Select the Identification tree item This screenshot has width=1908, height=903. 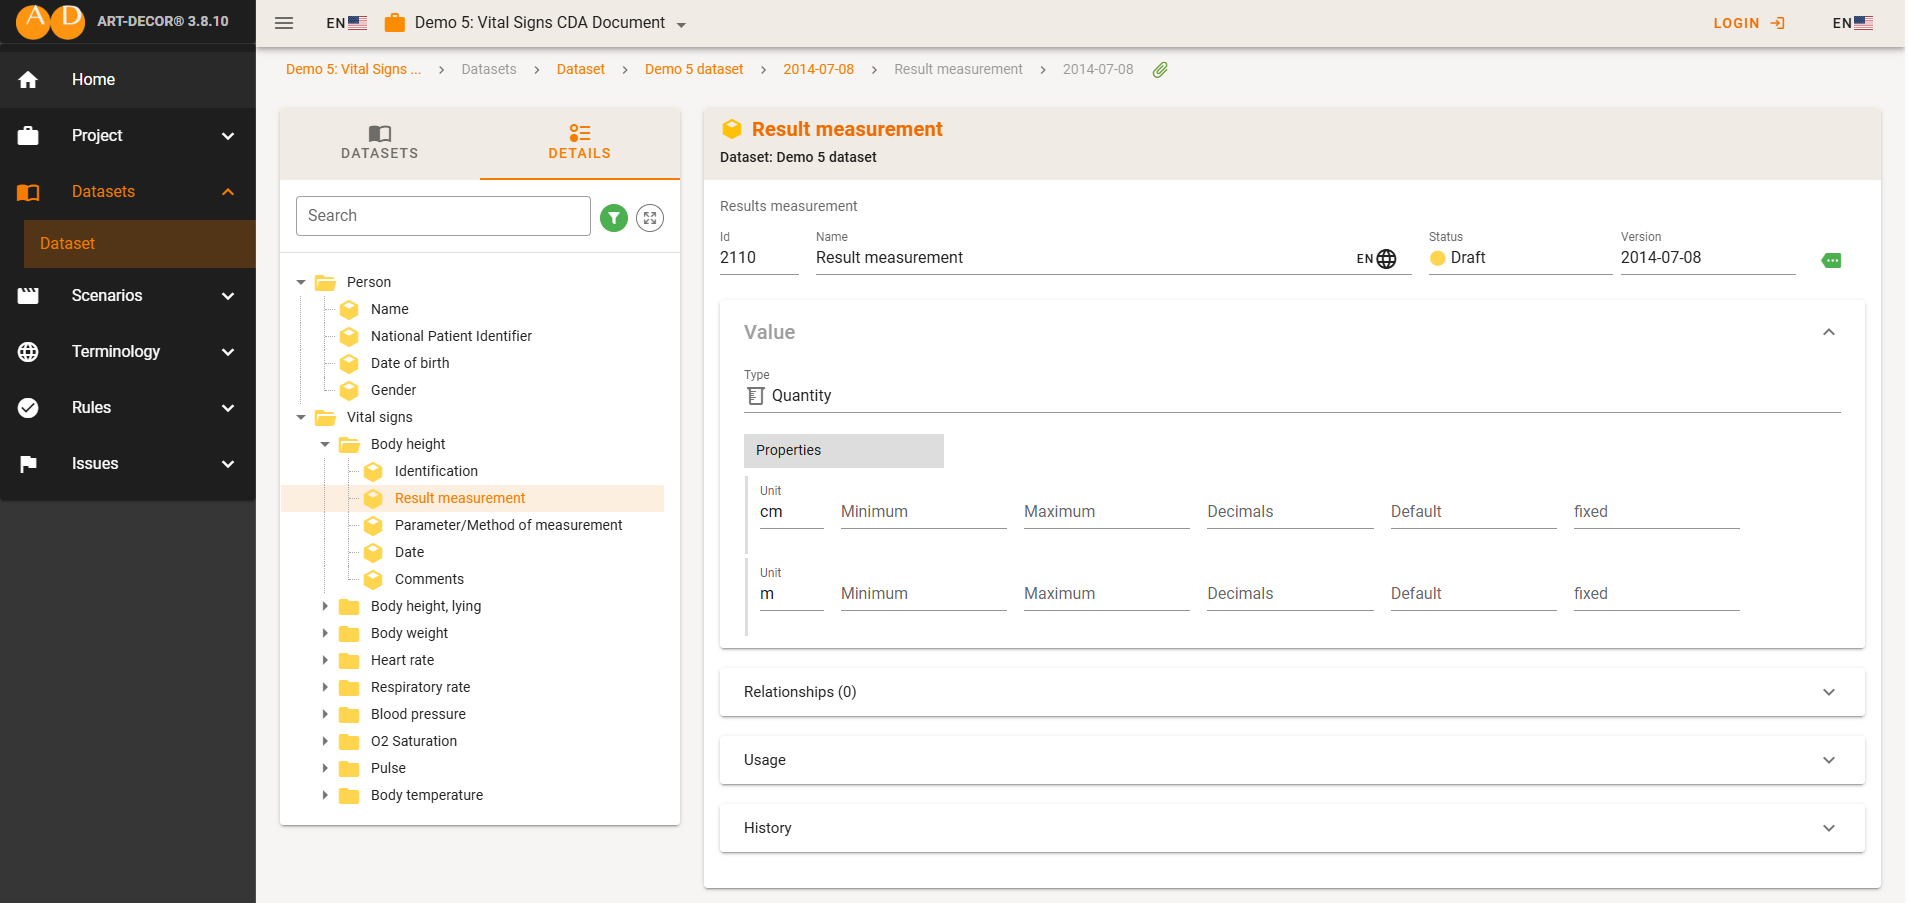pyautogui.click(x=436, y=471)
